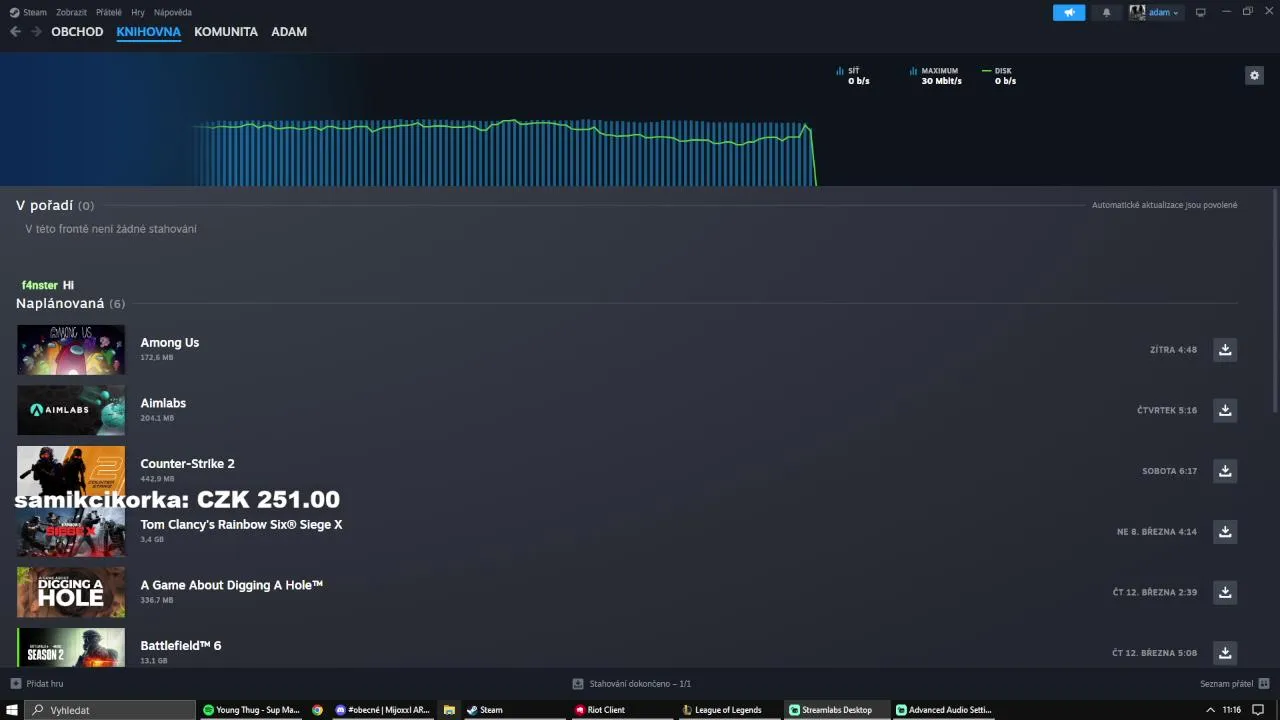Viewport: 1280px width, 720px height.
Task: Download the Among Us update now
Action: 1225,349
